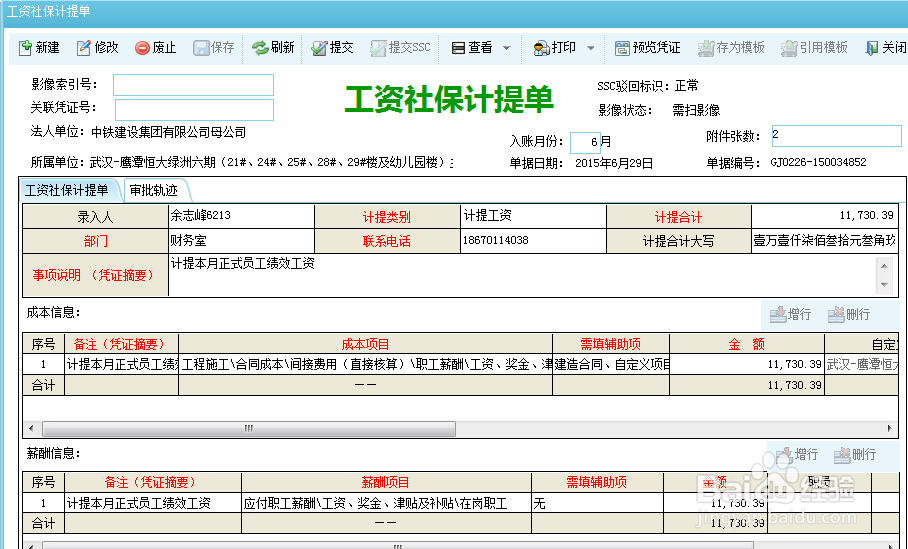Image resolution: width=908 pixels, height=549 pixels.
Task: Click the 备注 cell in 薪酬信息 row 1
Action: pyautogui.click(x=153, y=503)
